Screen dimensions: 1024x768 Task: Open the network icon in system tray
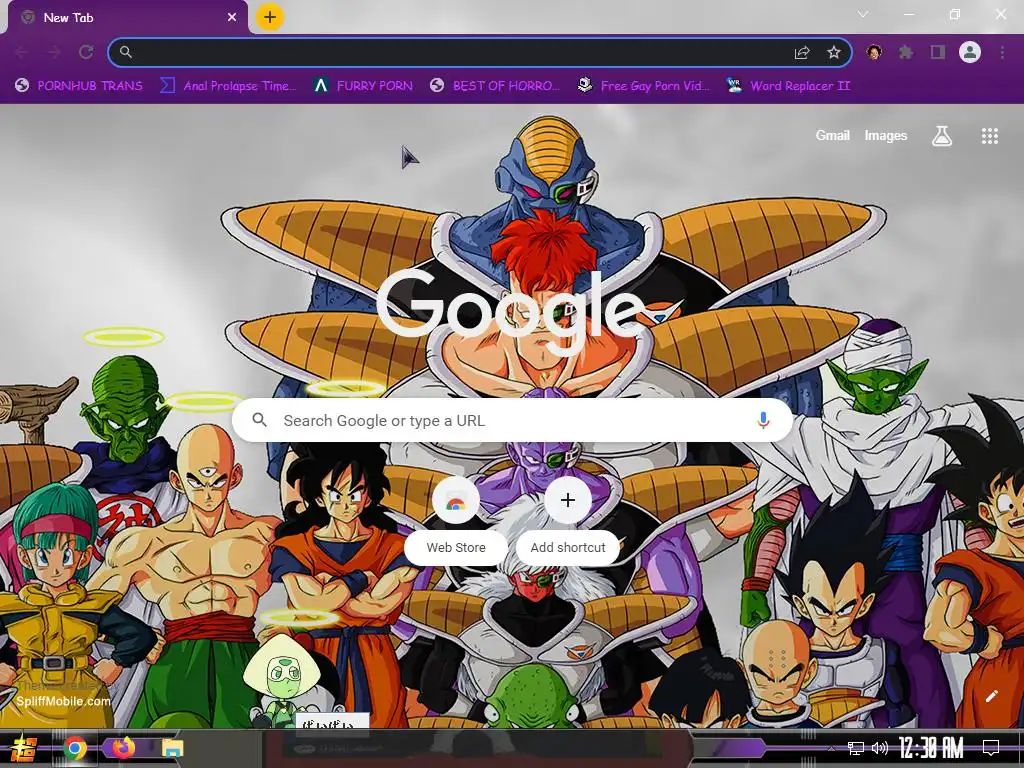(855, 748)
